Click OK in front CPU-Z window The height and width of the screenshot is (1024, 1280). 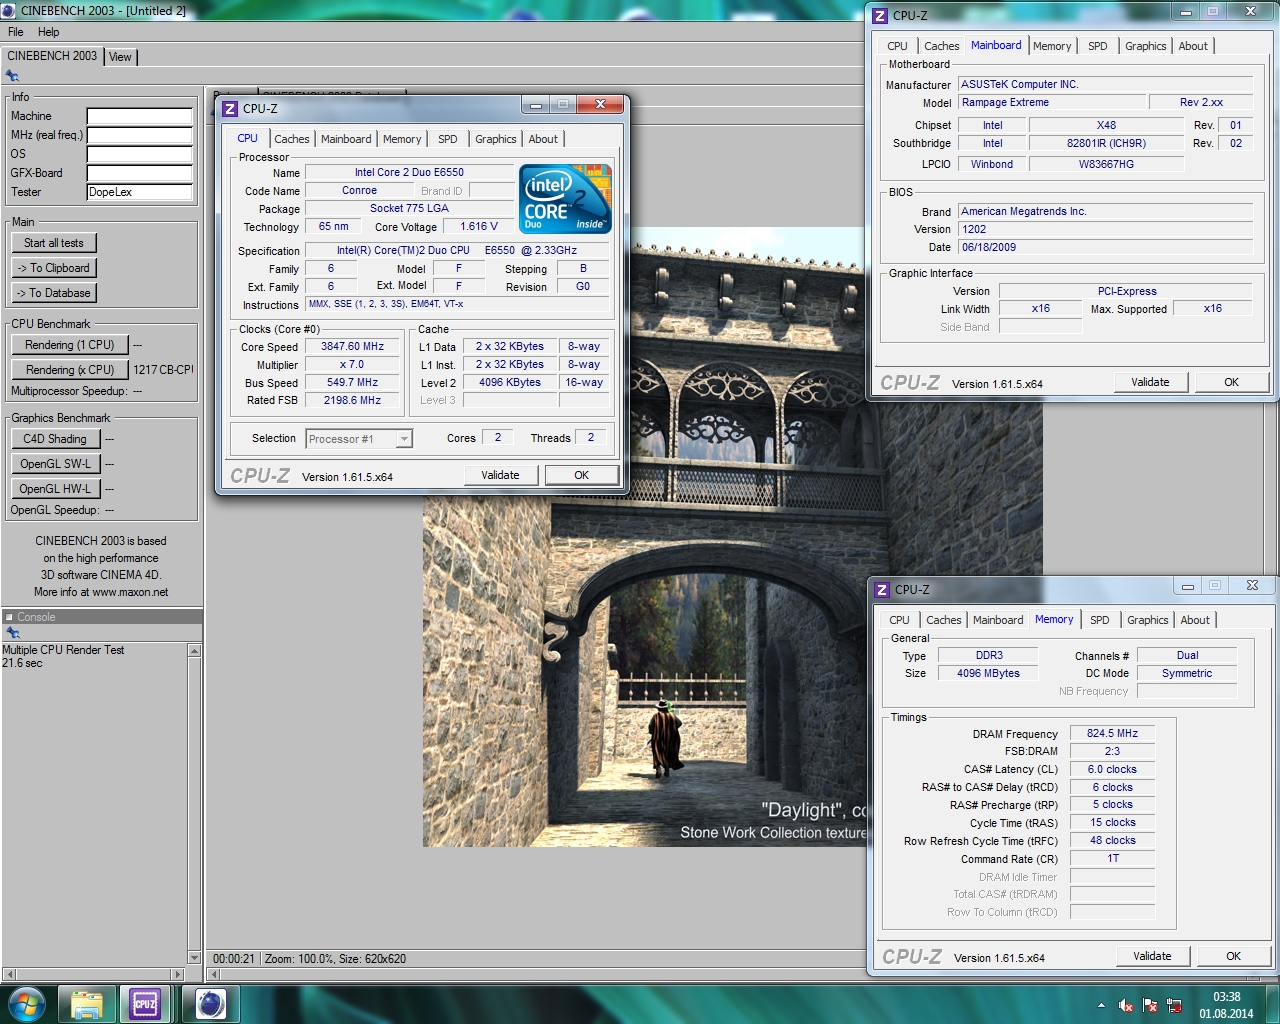(x=582, y=475)
